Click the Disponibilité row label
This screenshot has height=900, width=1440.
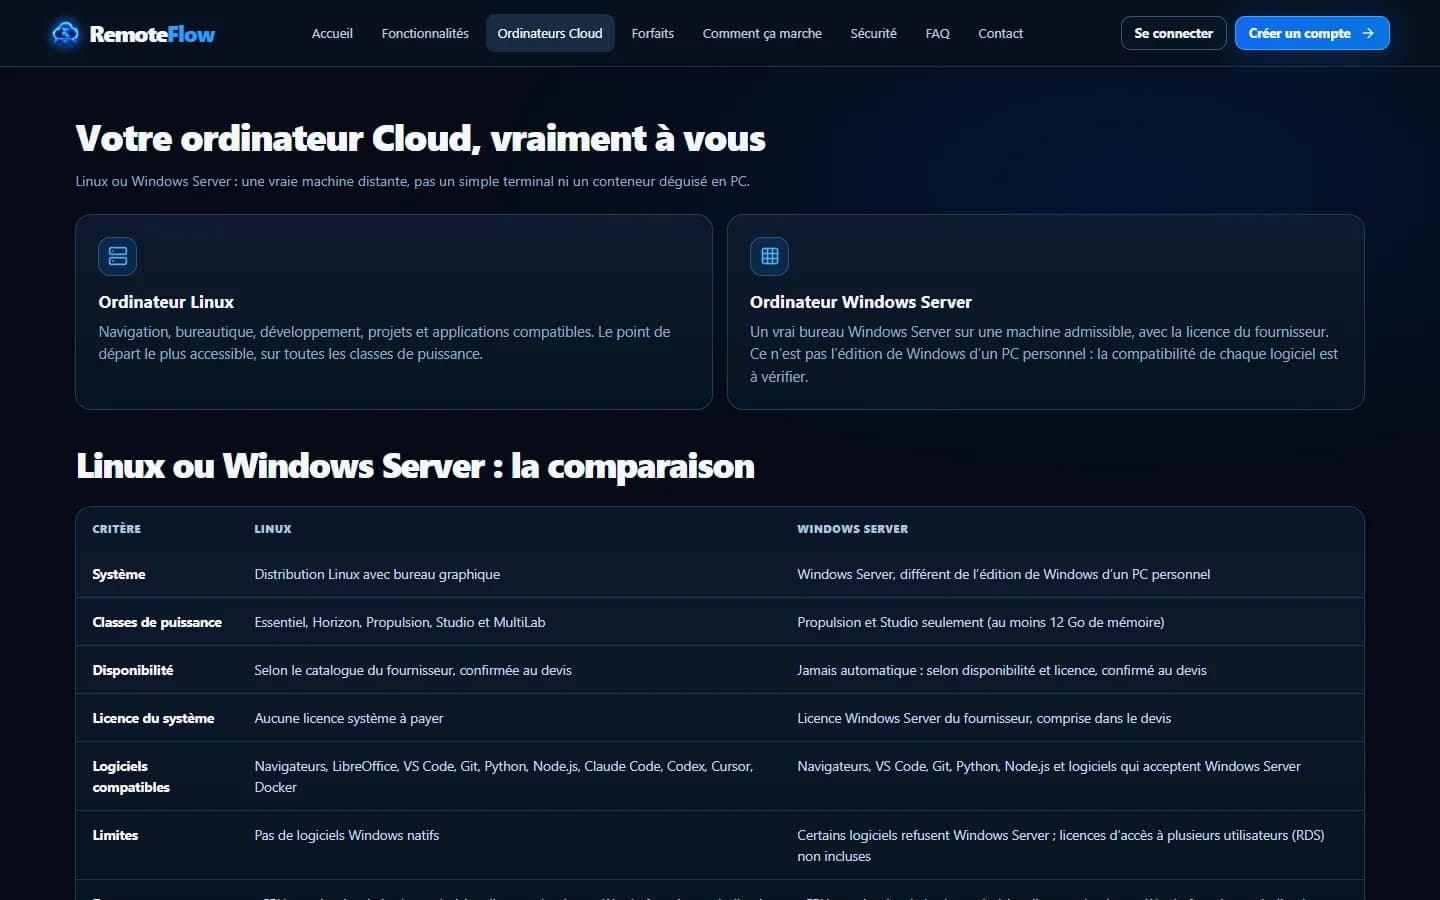click(x=133, y=670)
